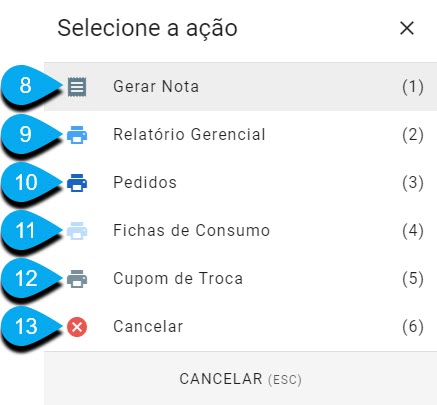Click the gray printer icon for Cupom de Troca

[77, 279]
